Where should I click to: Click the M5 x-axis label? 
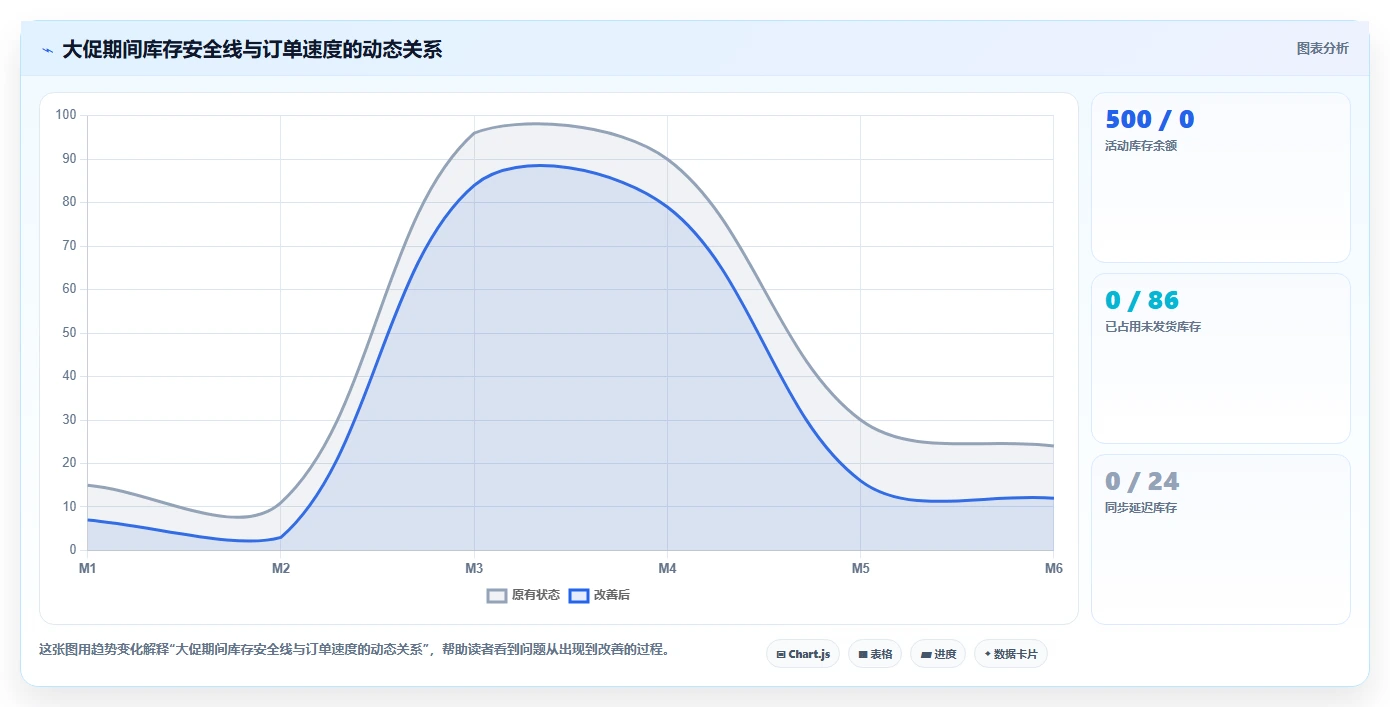860,569
